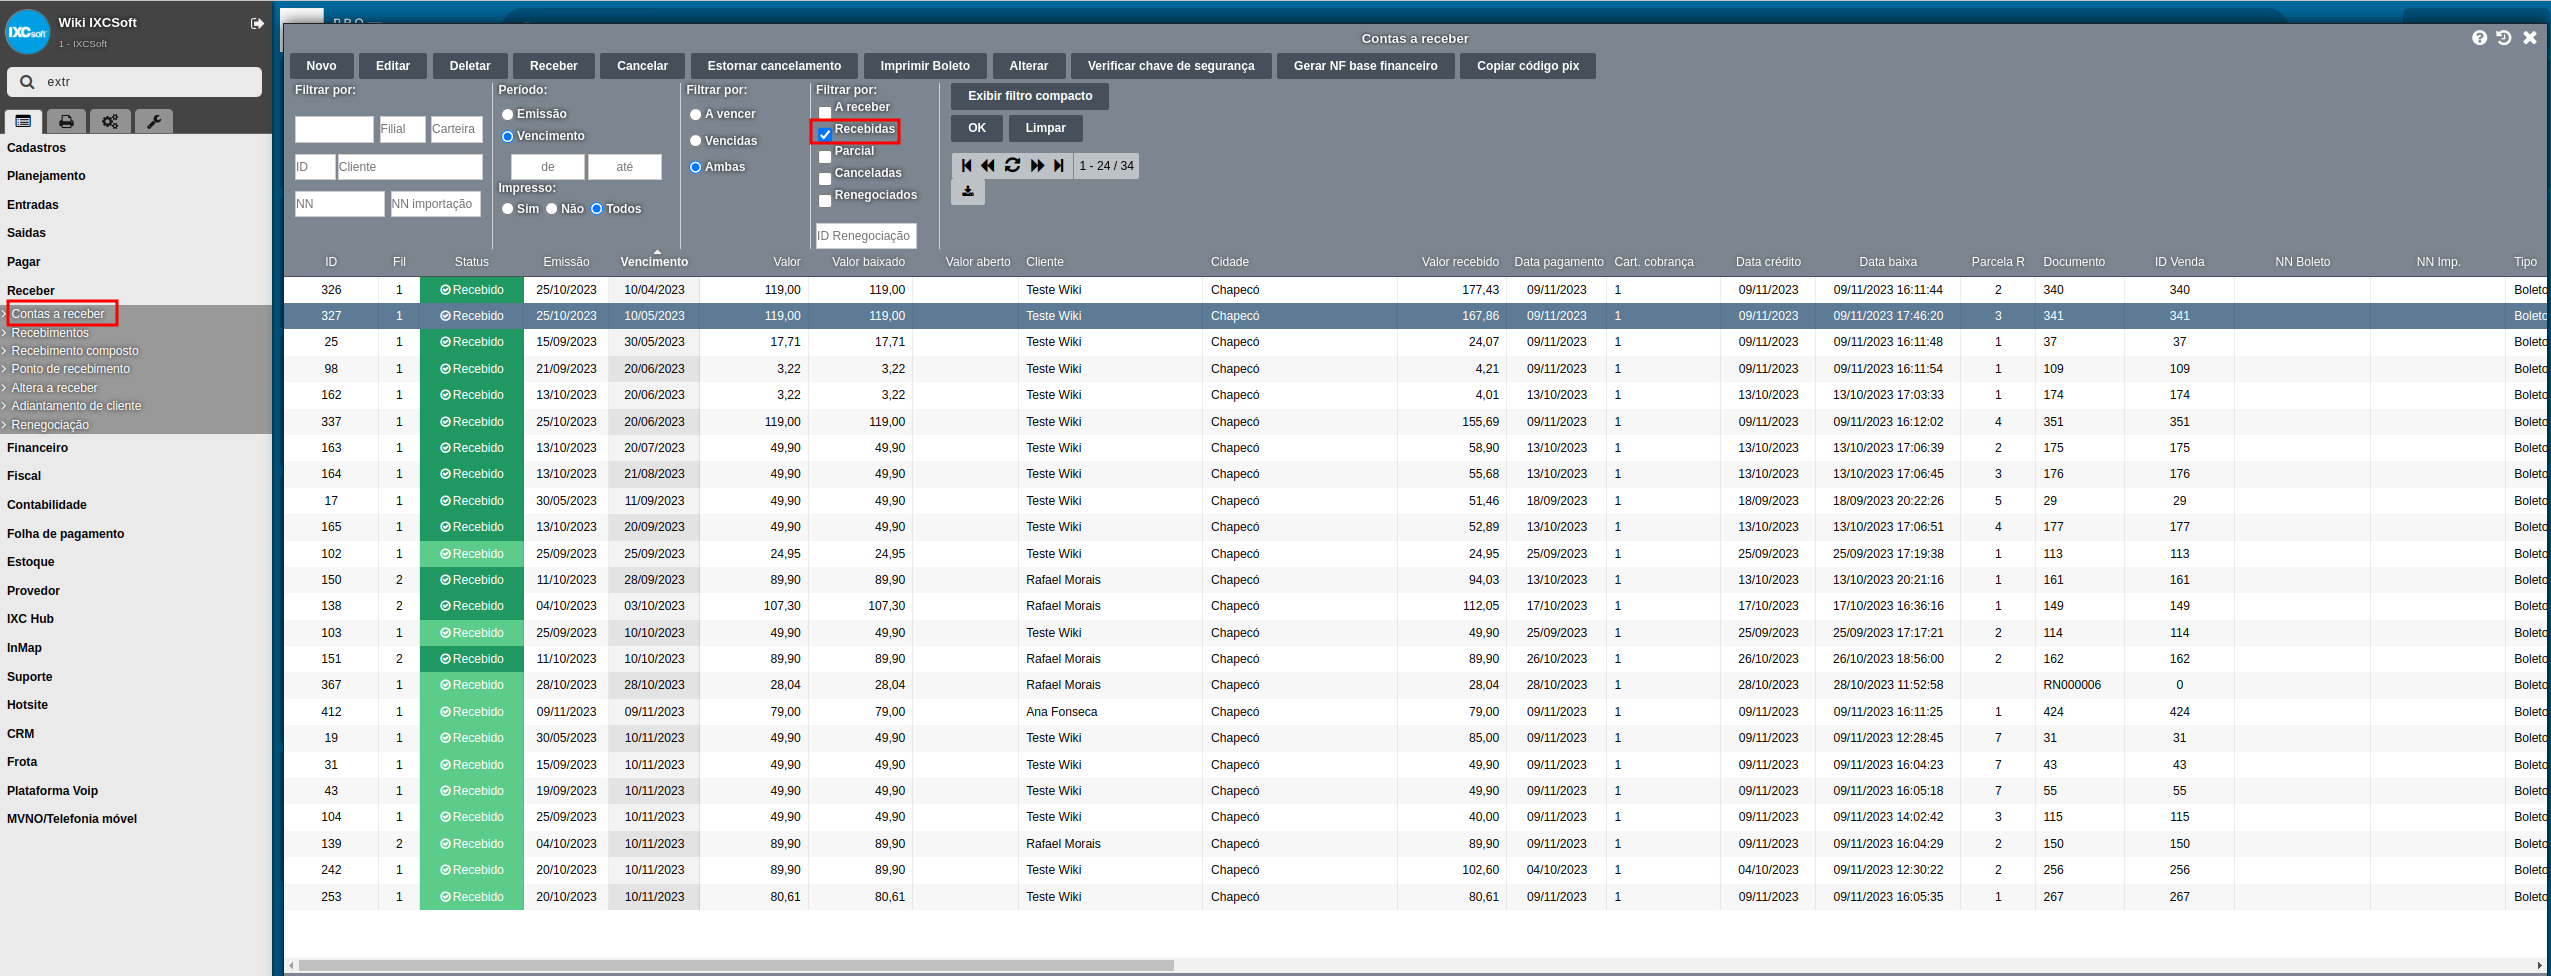Enable the Canceladas checkbox
The image size is (2551, 976).
(x=825, y=178)
